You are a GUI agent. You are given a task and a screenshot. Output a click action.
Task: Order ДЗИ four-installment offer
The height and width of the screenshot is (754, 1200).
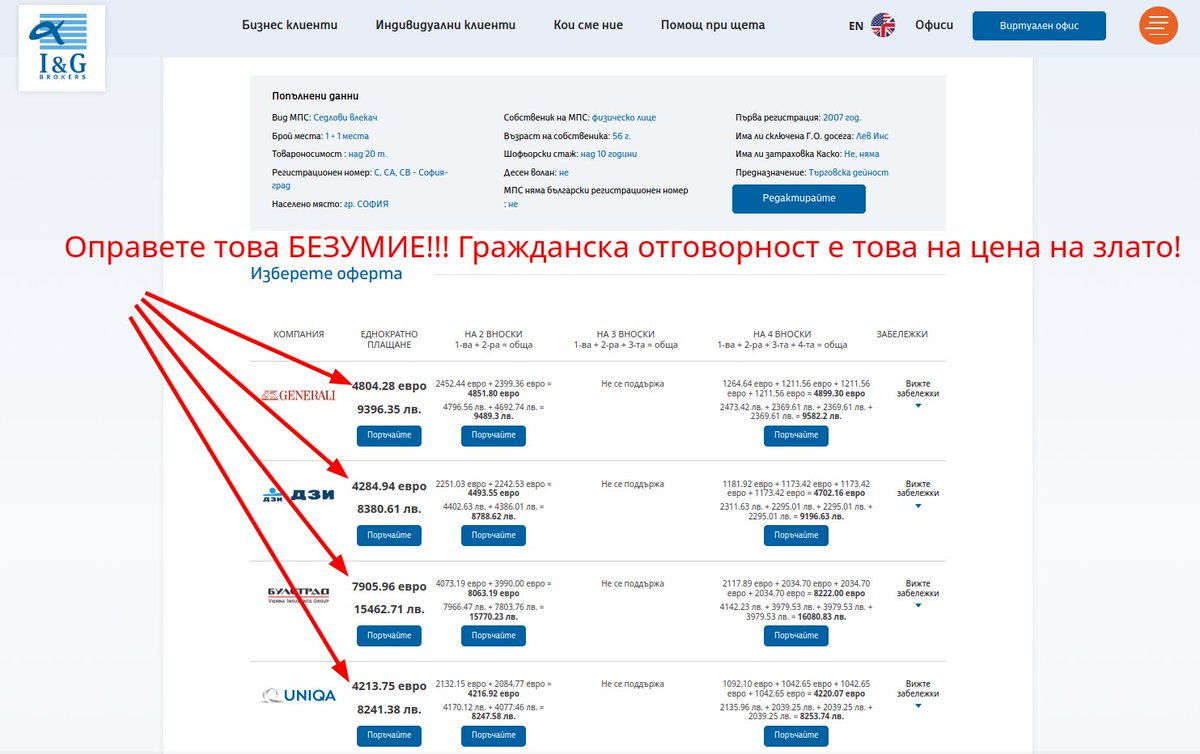click(796, 535)
